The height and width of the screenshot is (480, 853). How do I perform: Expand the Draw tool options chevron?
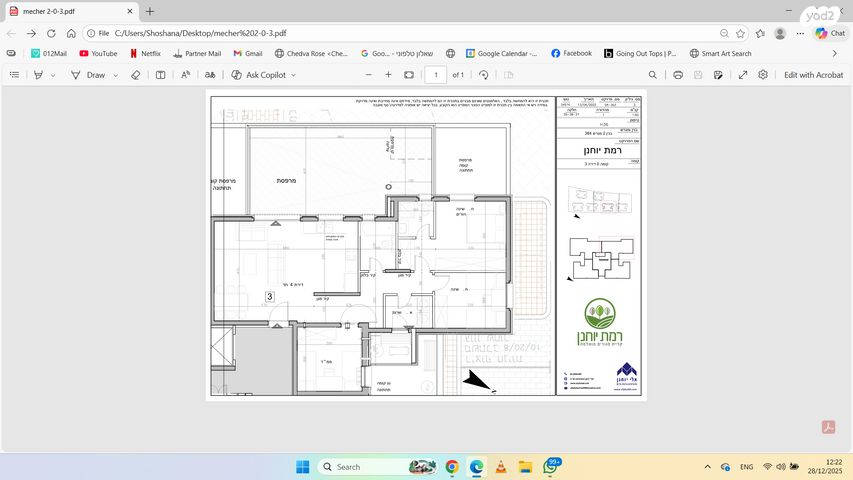[115, 75]
